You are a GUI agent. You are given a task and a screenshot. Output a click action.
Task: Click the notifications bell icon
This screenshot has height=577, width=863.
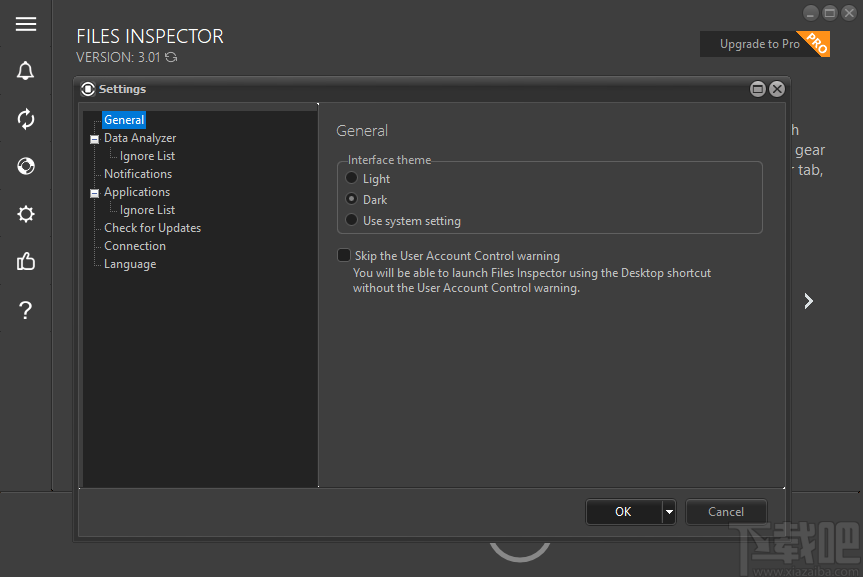point(25,71)
